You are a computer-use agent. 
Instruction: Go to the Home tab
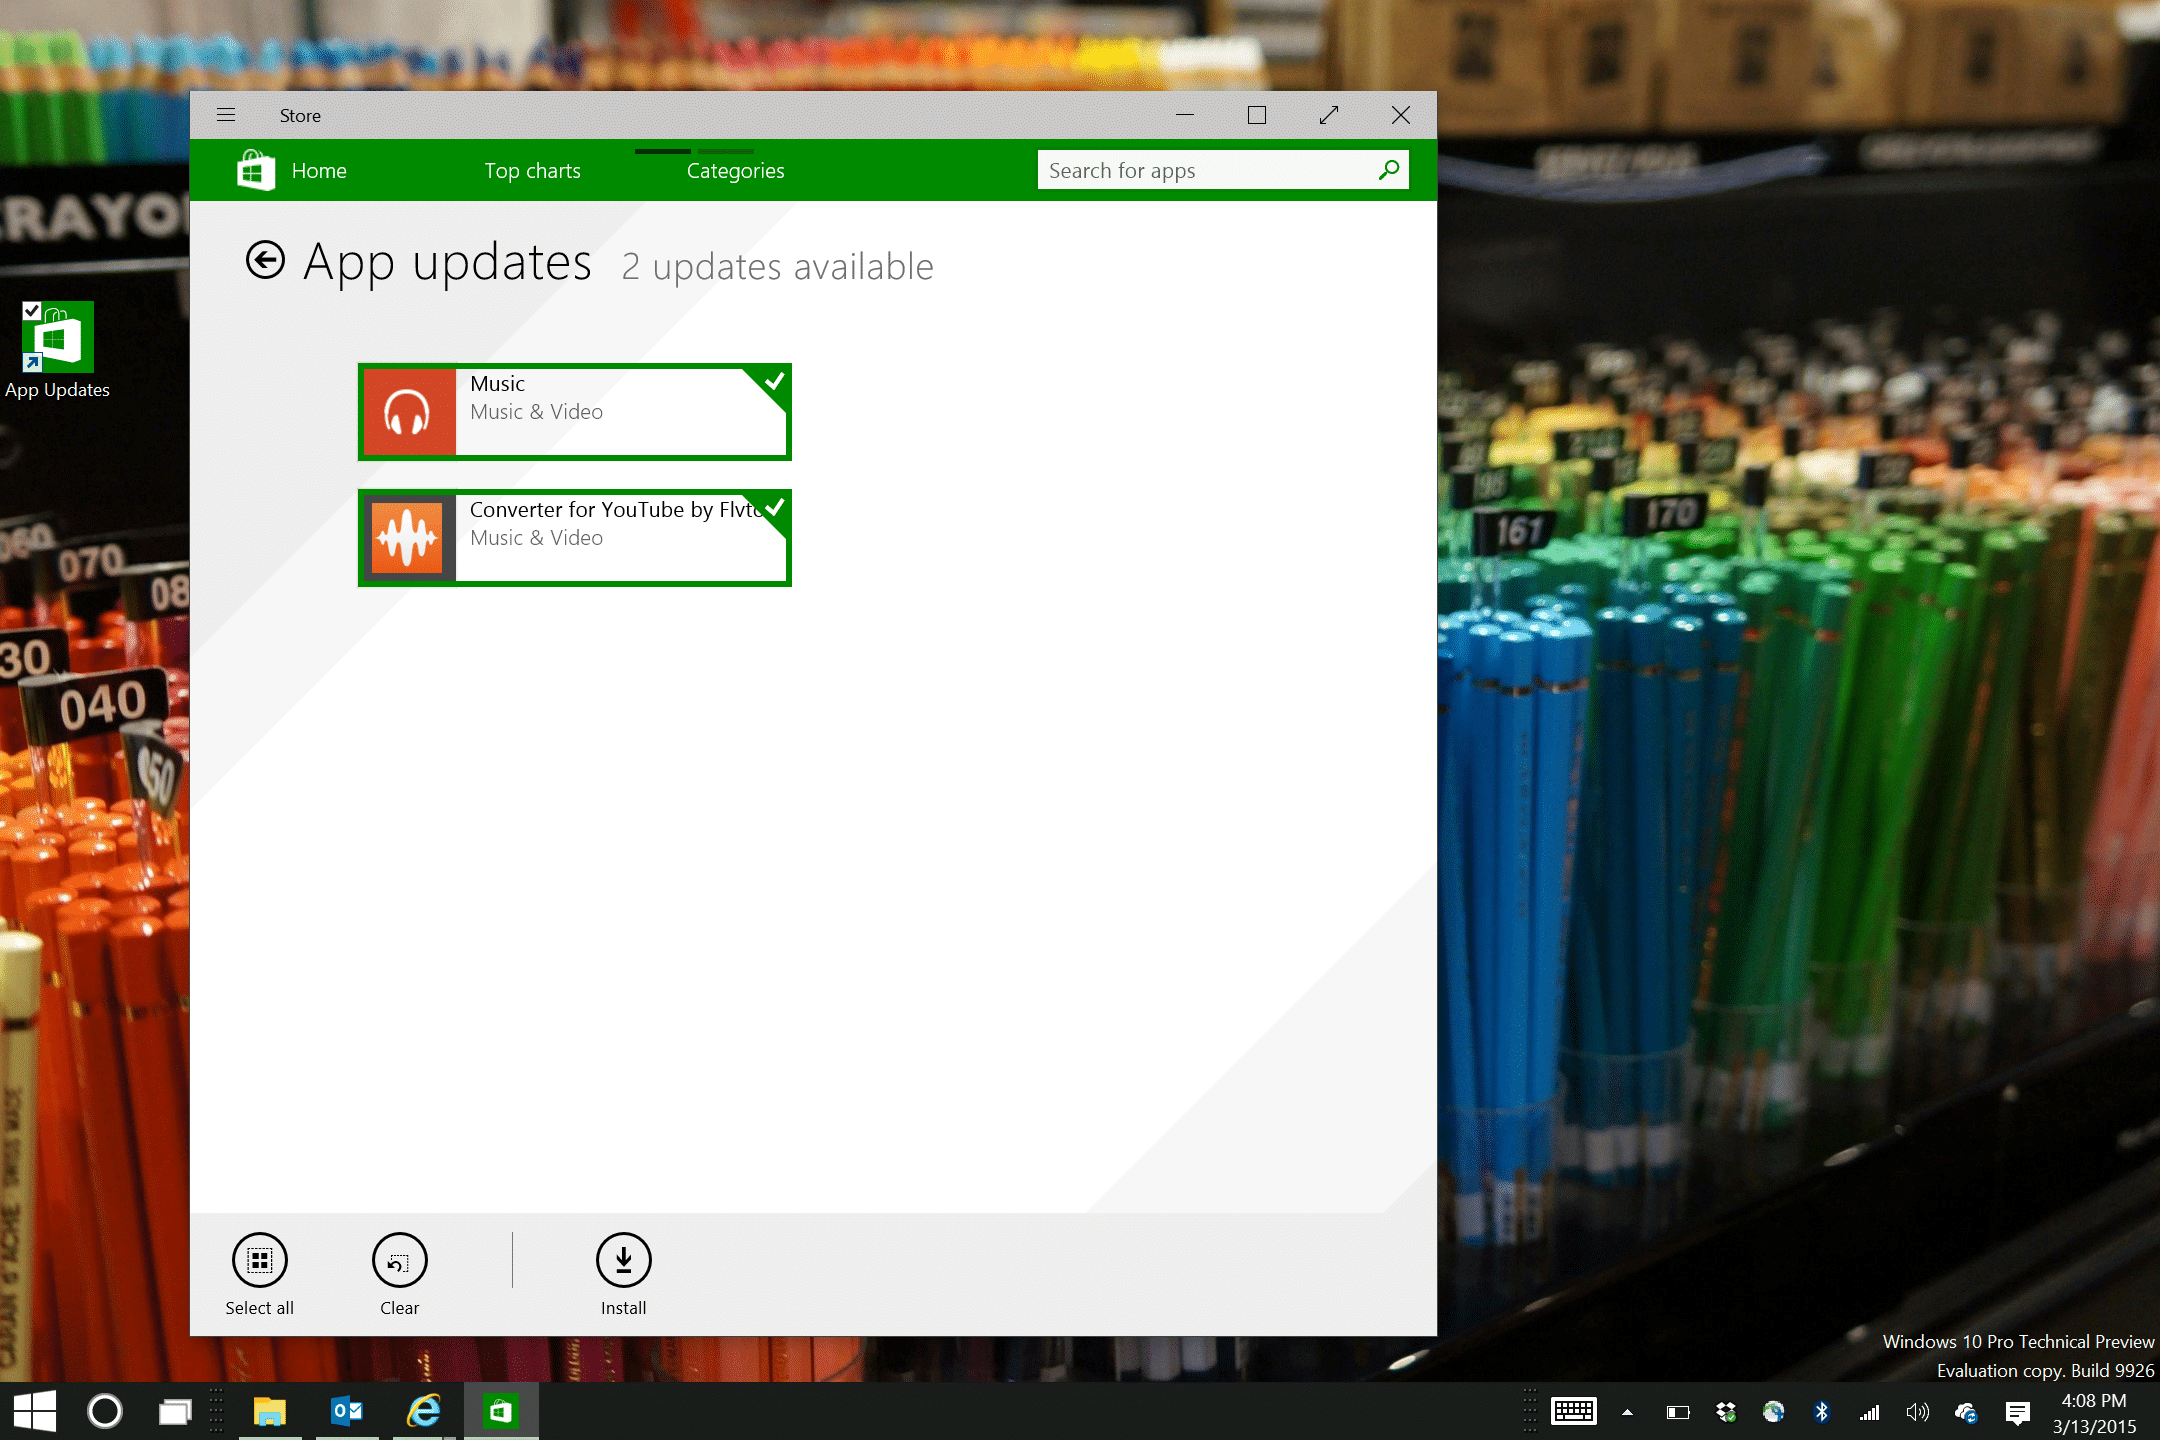click(319, 171)
